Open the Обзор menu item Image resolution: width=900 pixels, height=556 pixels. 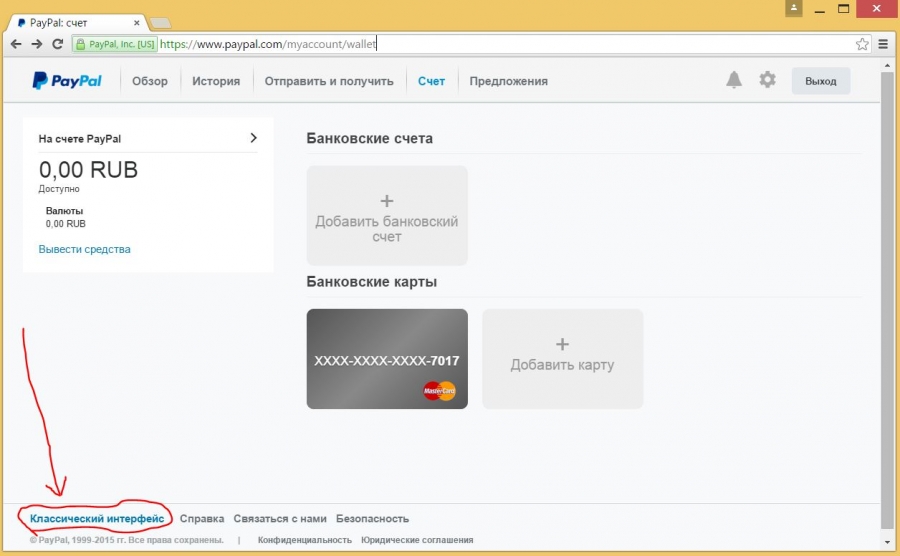[150, 81]
